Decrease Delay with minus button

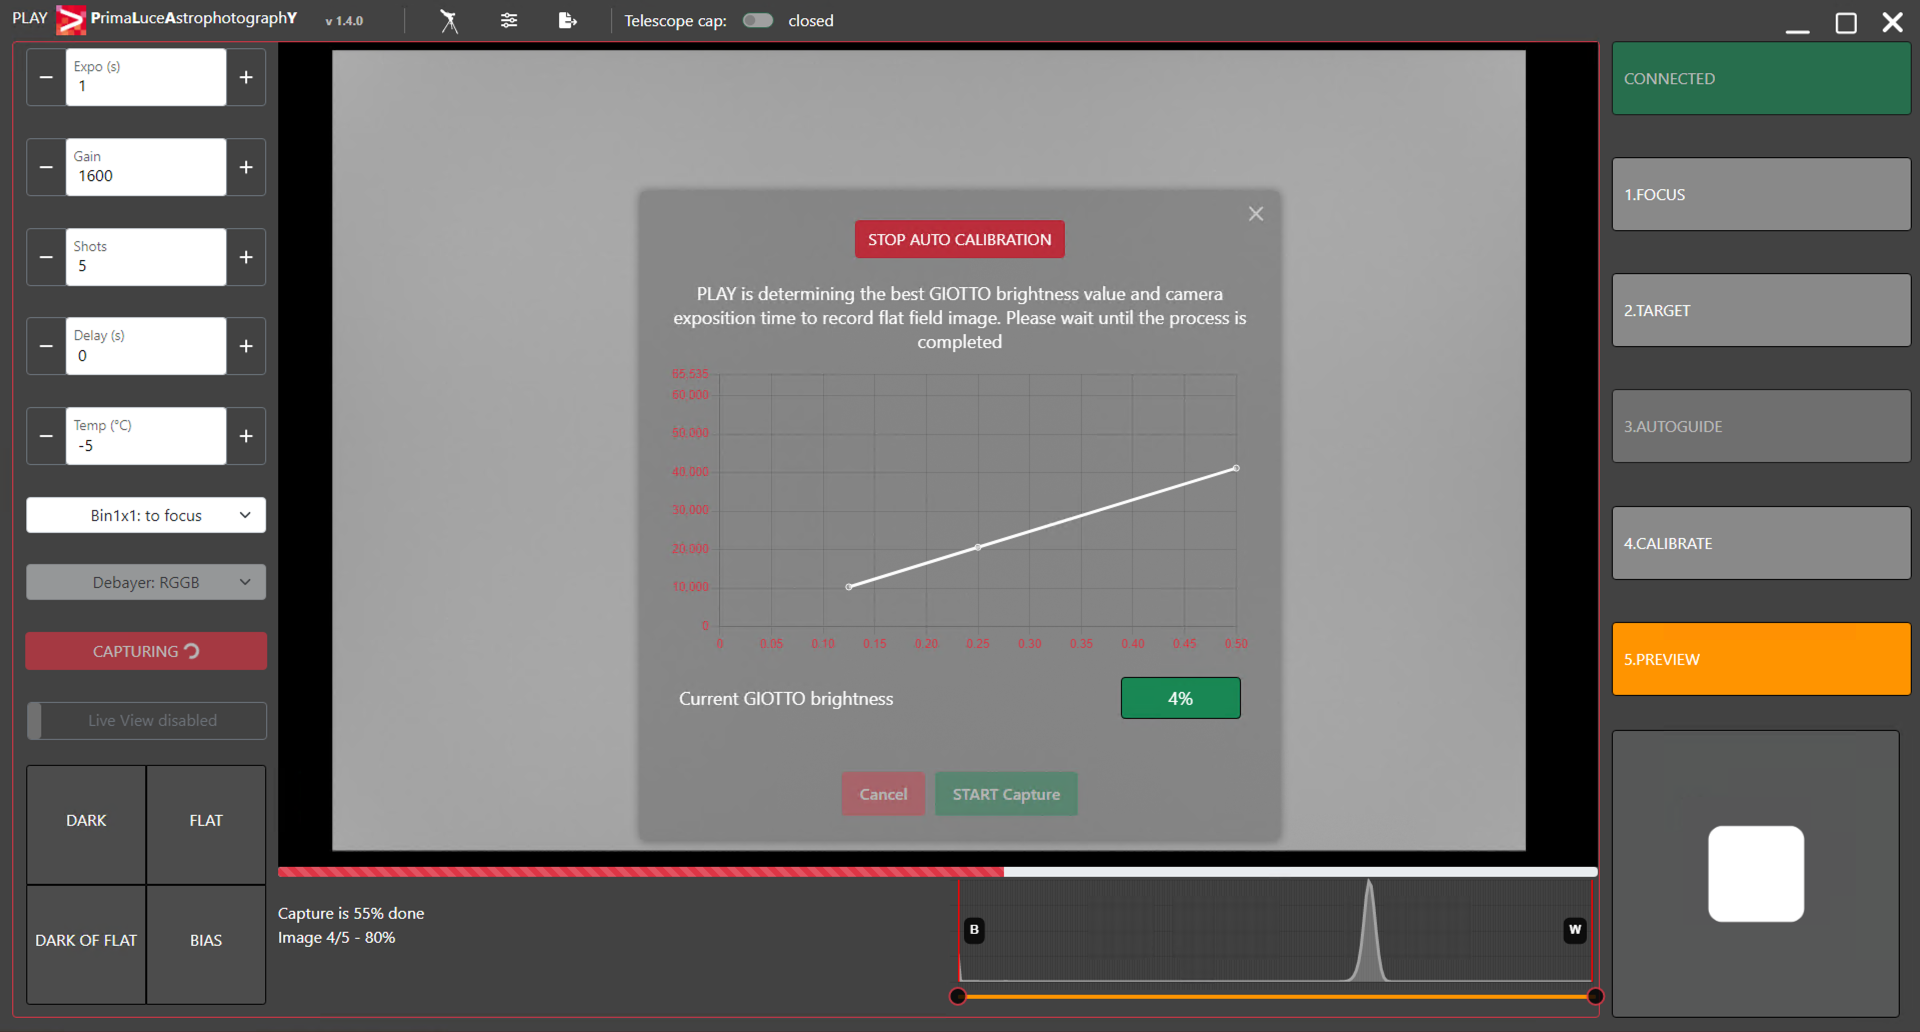(46, 346)
